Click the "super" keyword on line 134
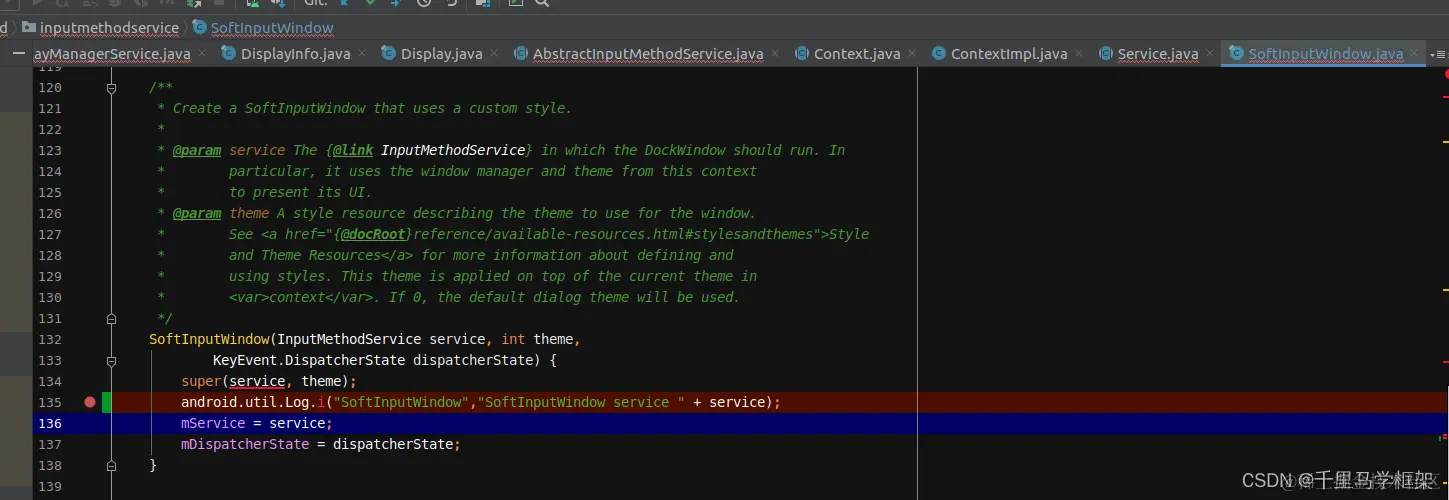1449x500 pixels. [201, 381]
